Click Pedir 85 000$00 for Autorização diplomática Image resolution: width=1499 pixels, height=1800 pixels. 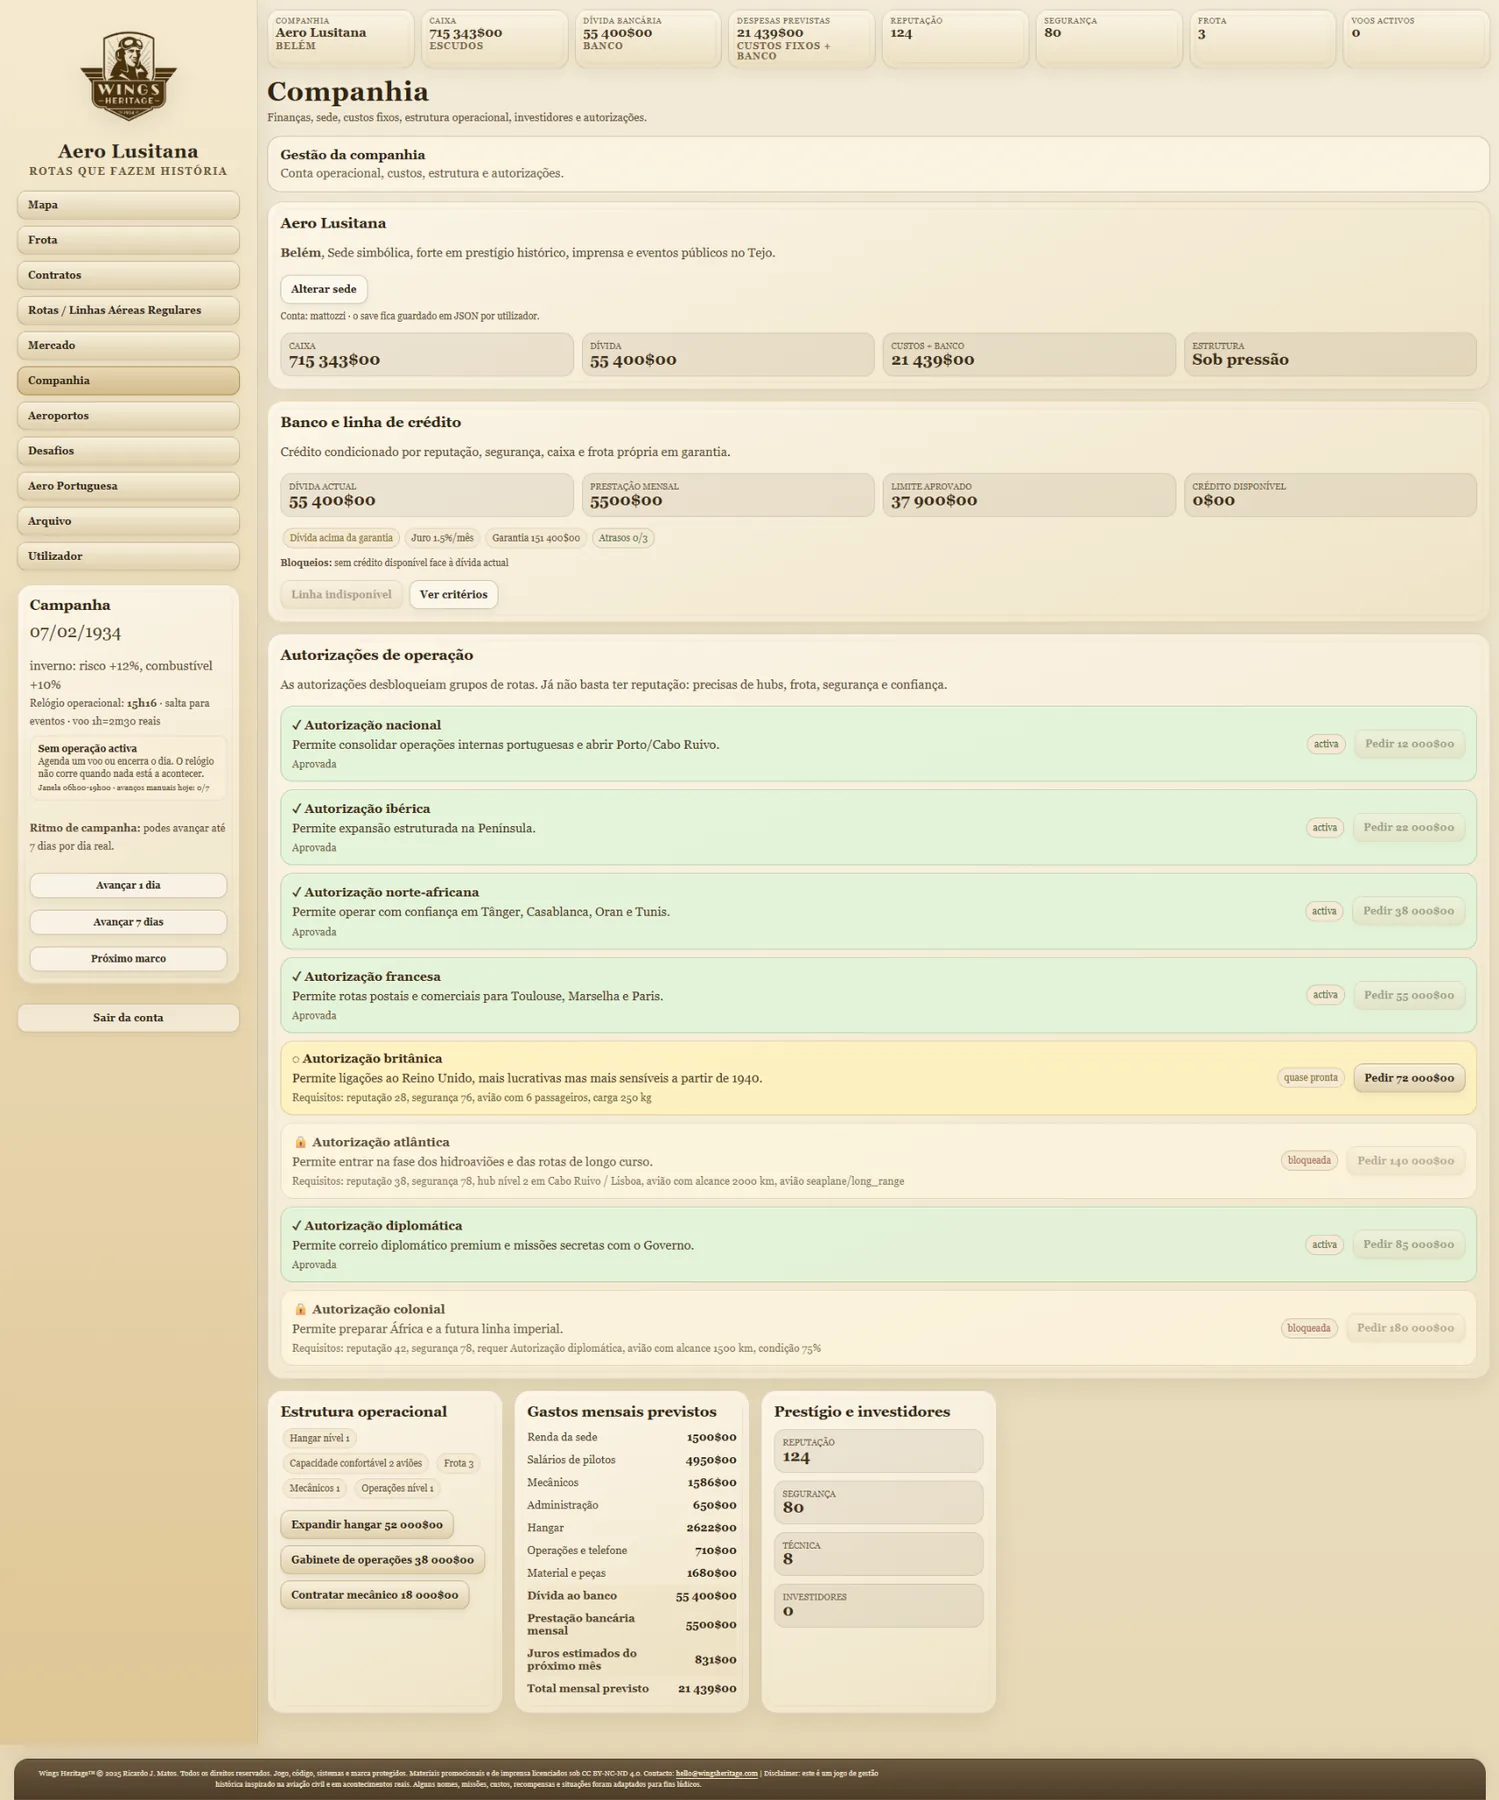tap(1408, 1244)
